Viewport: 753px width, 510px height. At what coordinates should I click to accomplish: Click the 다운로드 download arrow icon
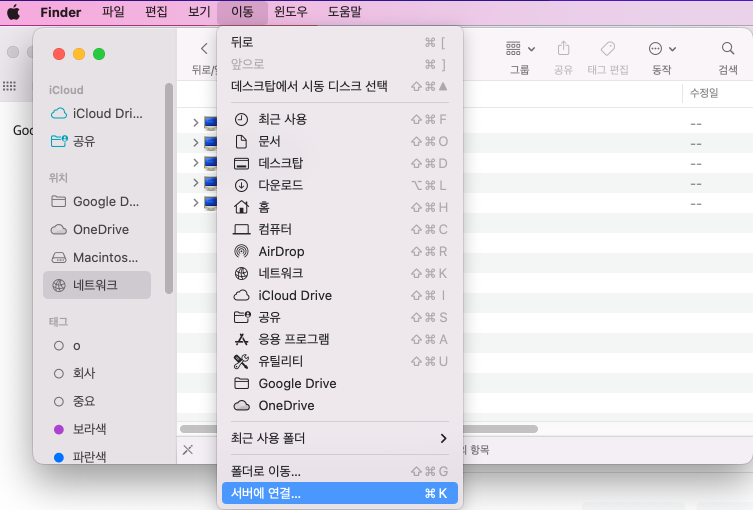pyautogui.click(x=241, y=185)
